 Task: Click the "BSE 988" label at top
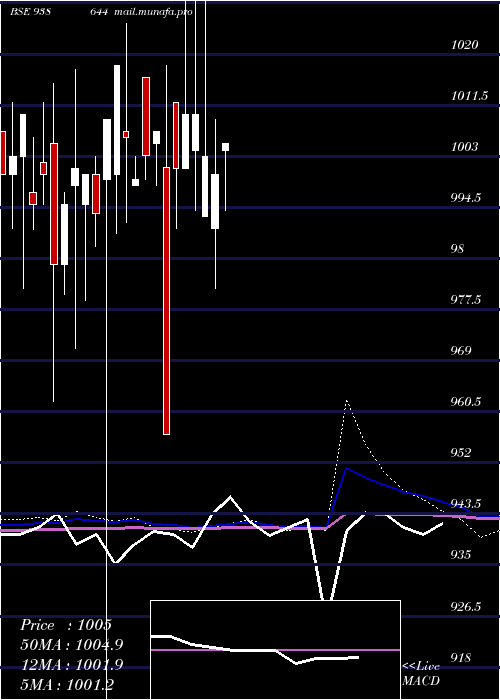(30, 12)
